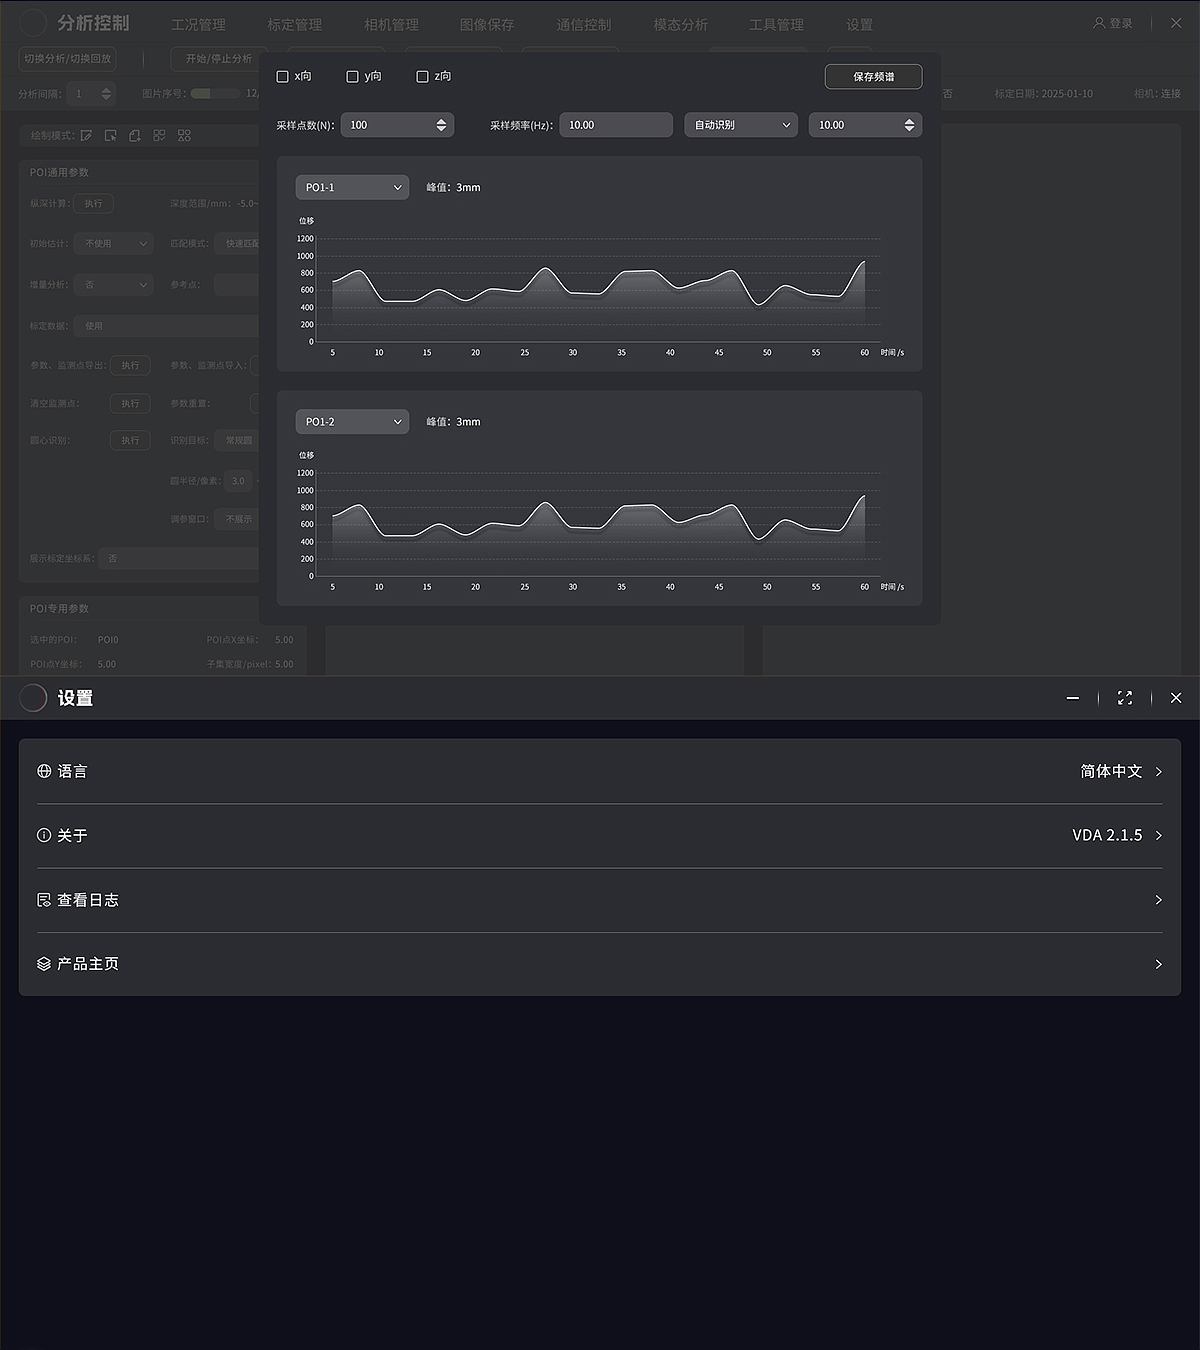Open the 通信控制 tab

click(584, 24)
